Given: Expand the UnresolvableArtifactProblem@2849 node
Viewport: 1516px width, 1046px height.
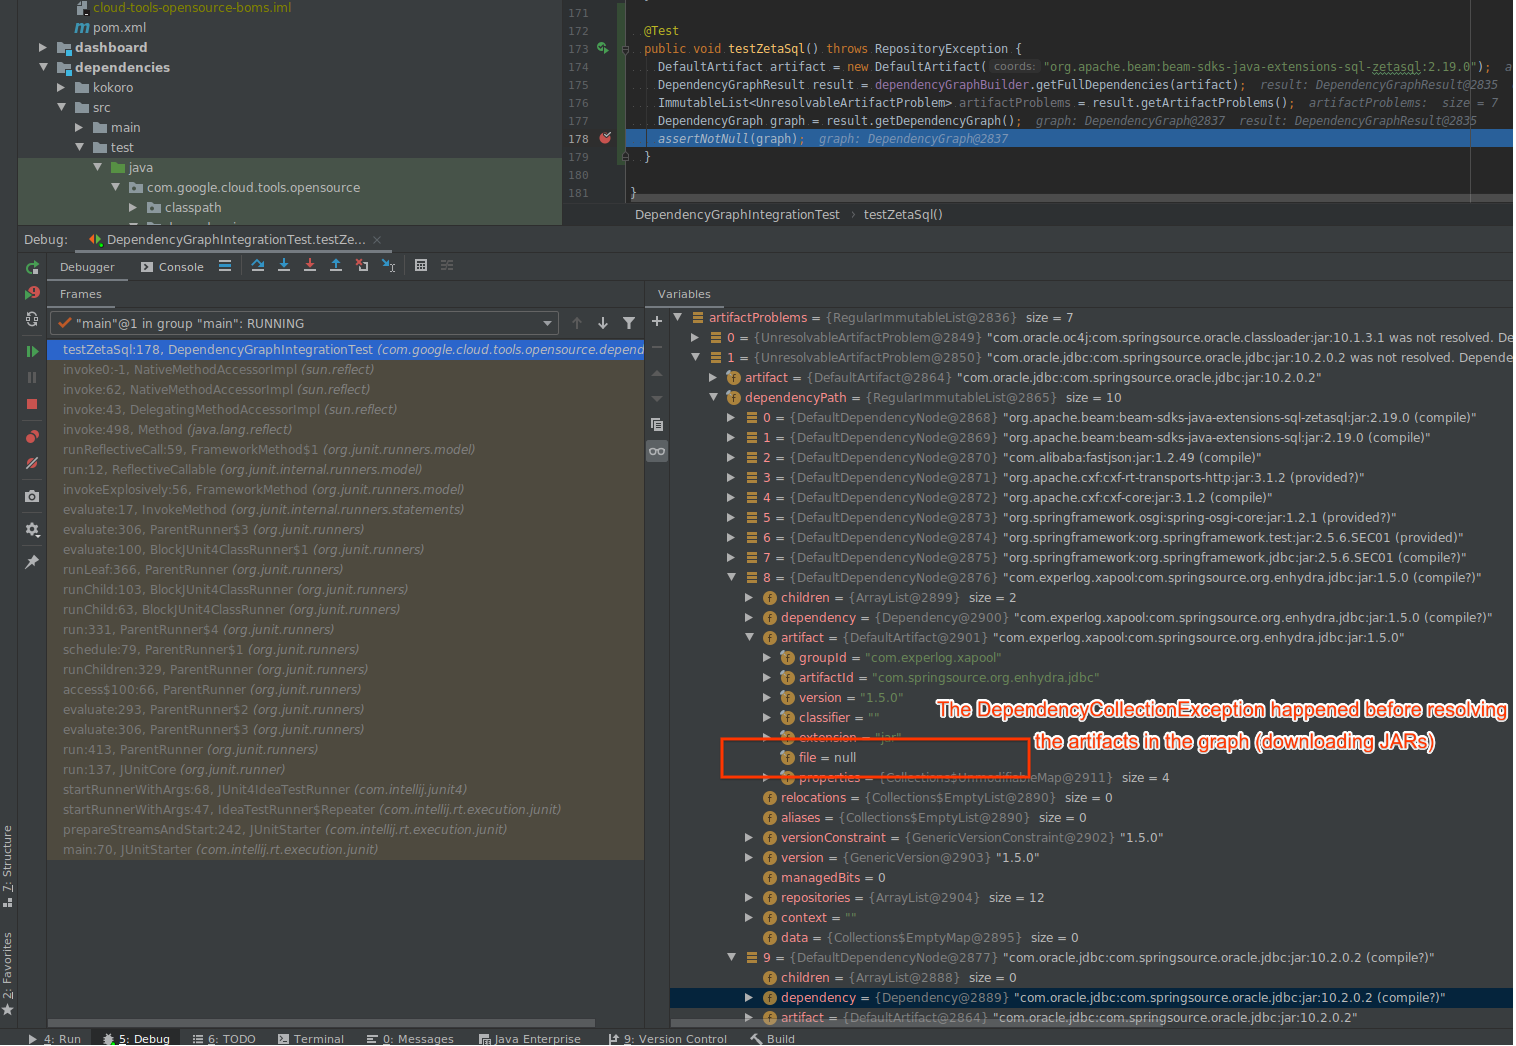Looking at the screenshot, I should pyautogui.click(x=695, y=337).
